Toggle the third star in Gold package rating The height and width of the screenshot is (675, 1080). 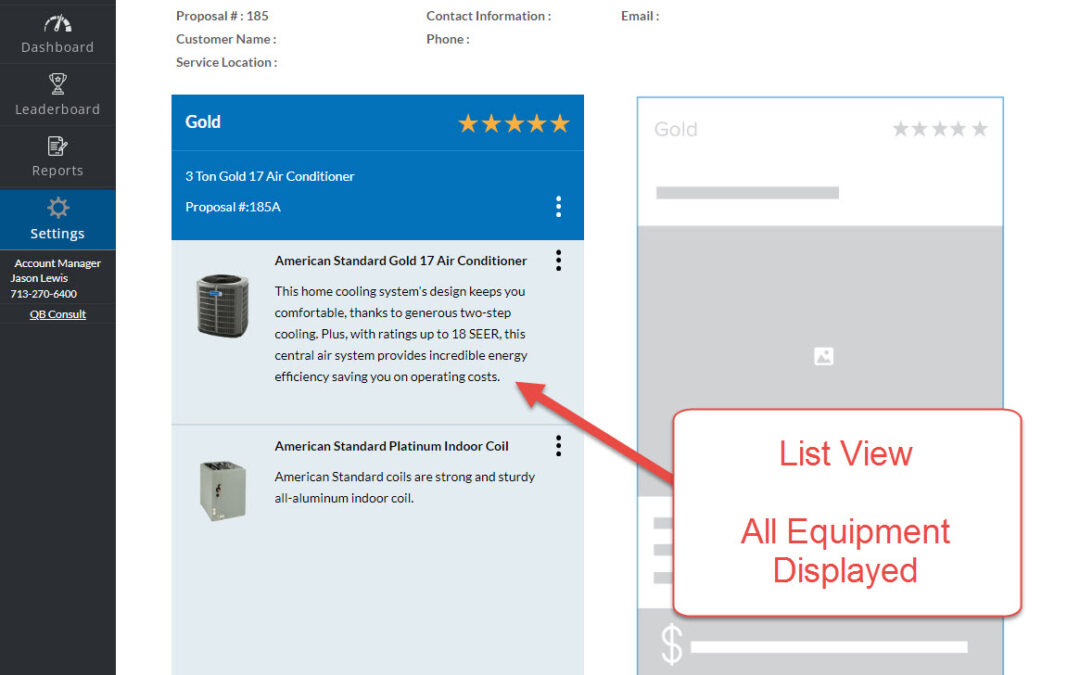click(513, 124)
